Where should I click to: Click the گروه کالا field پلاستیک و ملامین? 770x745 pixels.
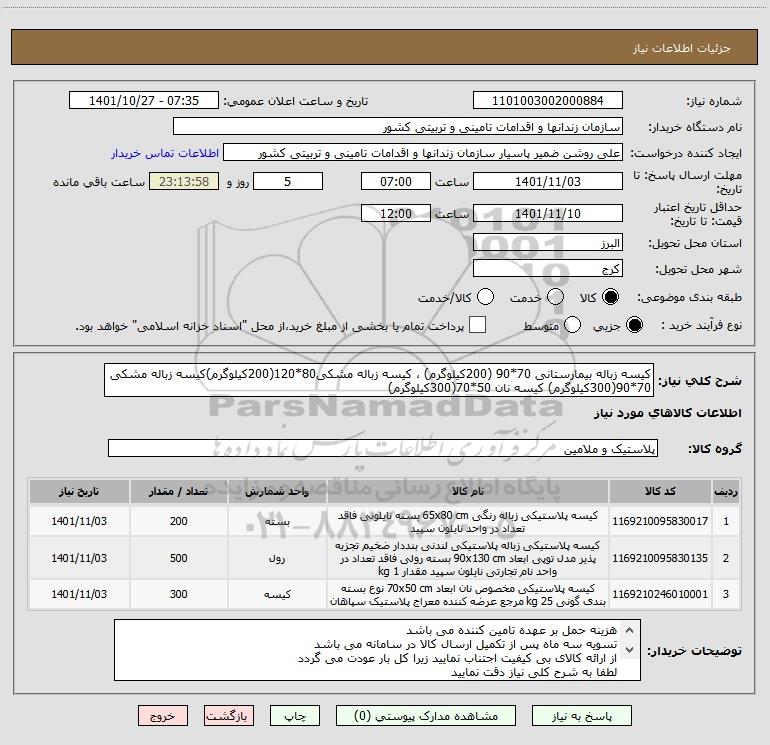pyautogui.click(x=383, y=448)
